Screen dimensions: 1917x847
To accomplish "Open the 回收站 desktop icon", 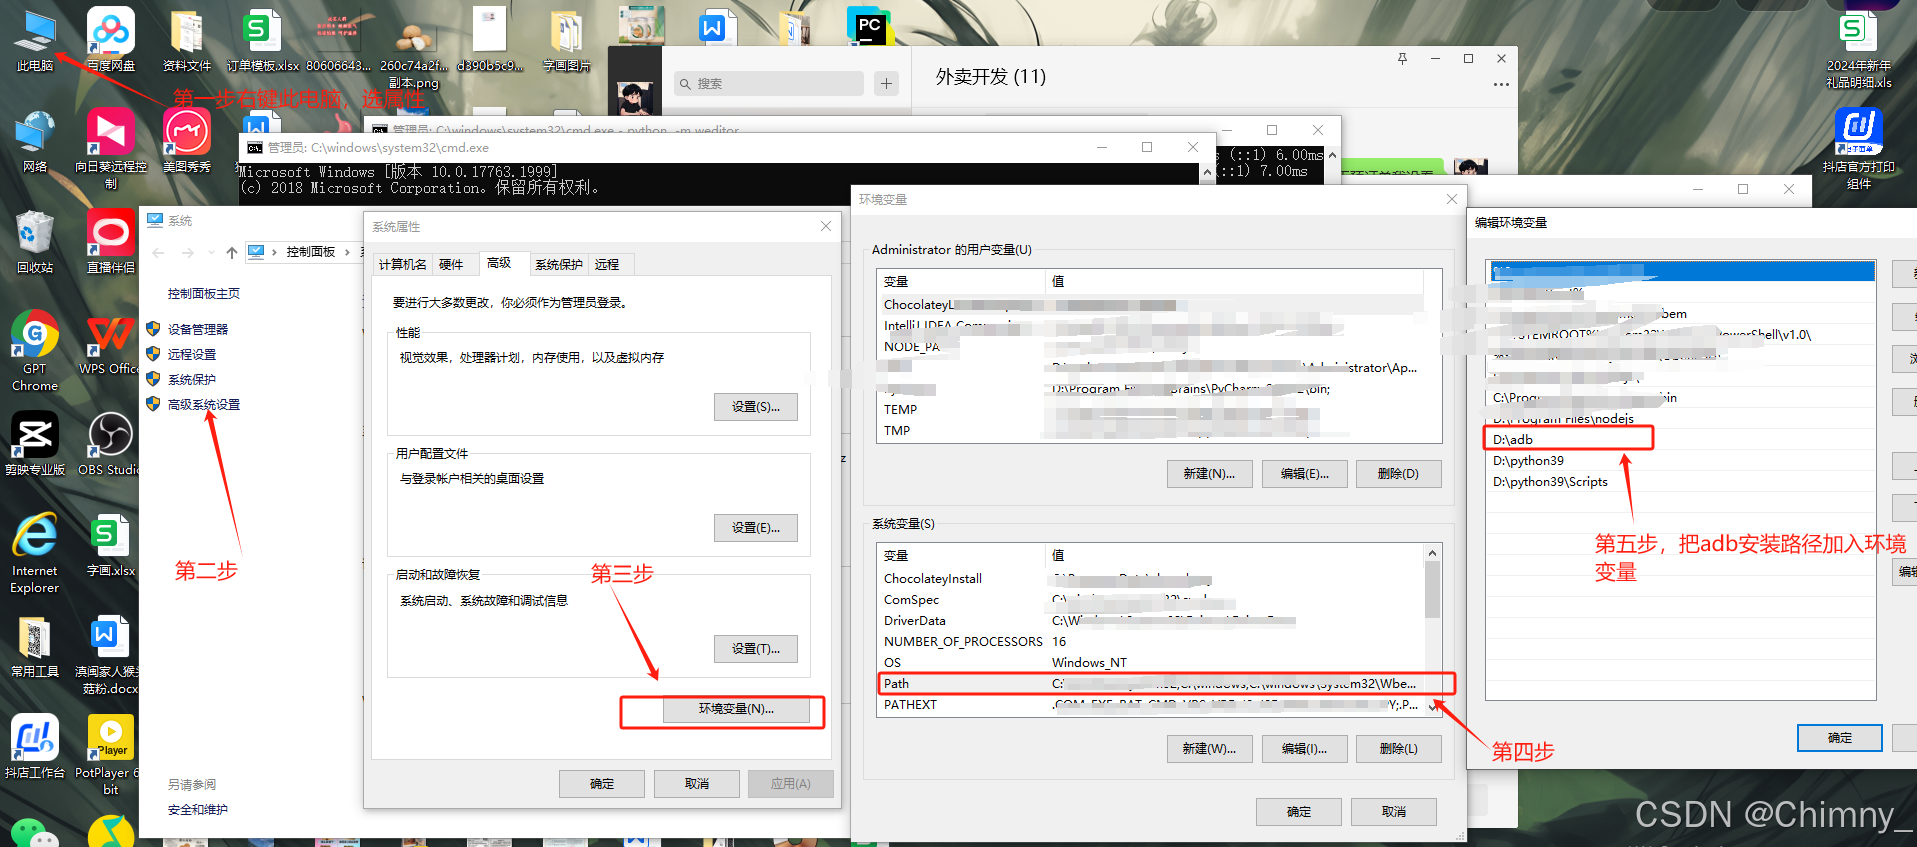I will point(35,242).
